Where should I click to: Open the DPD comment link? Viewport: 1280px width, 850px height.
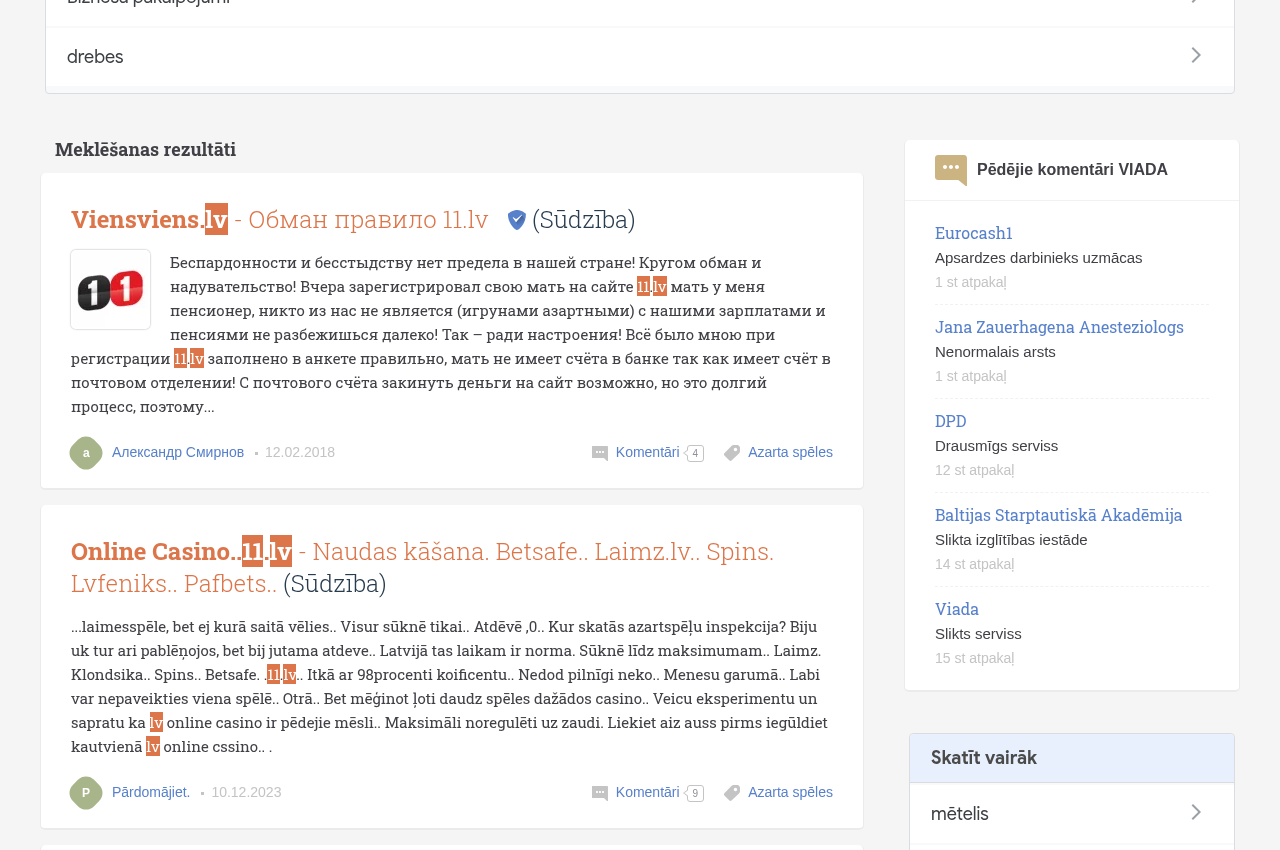951,421
